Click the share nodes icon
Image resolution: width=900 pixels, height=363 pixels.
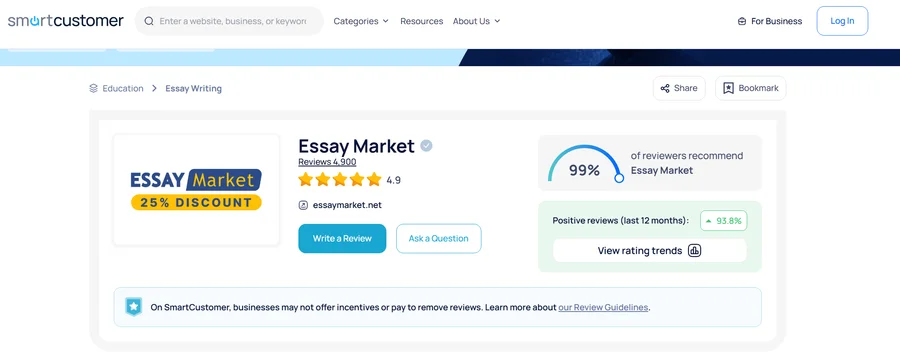[x=665, y=88]
